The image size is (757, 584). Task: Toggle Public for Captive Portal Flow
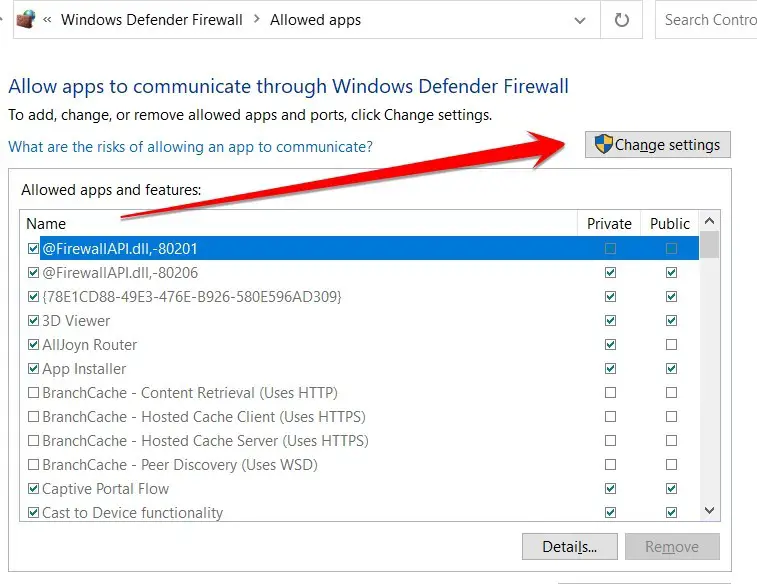671,488
